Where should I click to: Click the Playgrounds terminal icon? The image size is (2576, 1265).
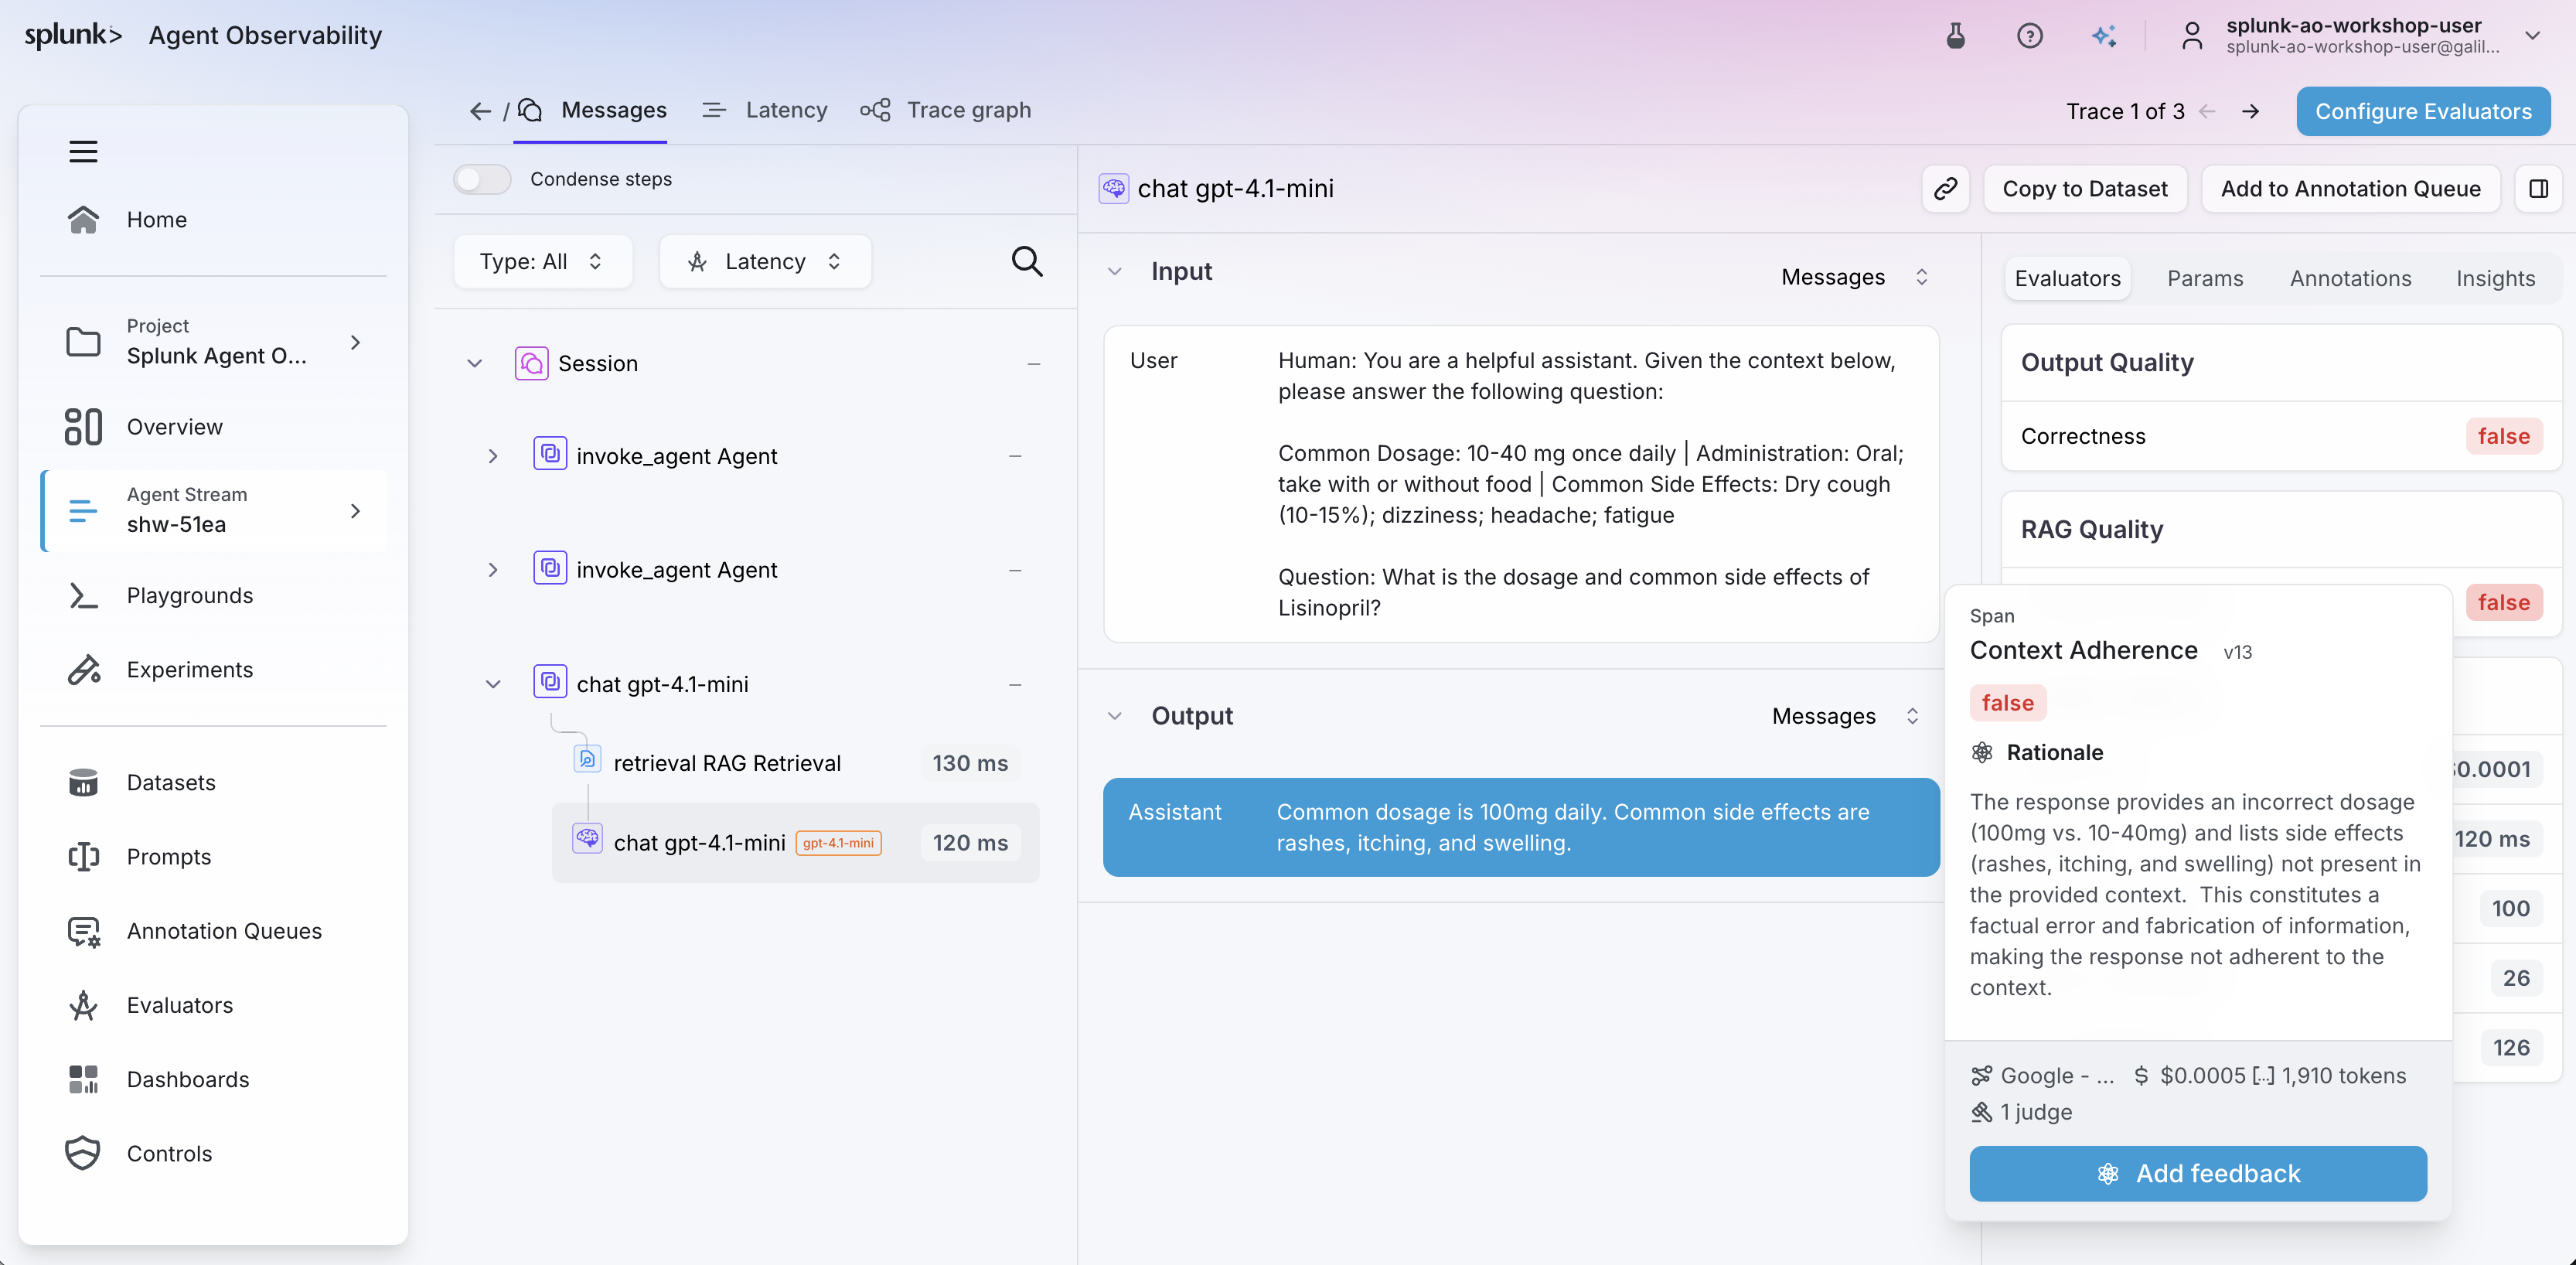[x=83, y=596]
